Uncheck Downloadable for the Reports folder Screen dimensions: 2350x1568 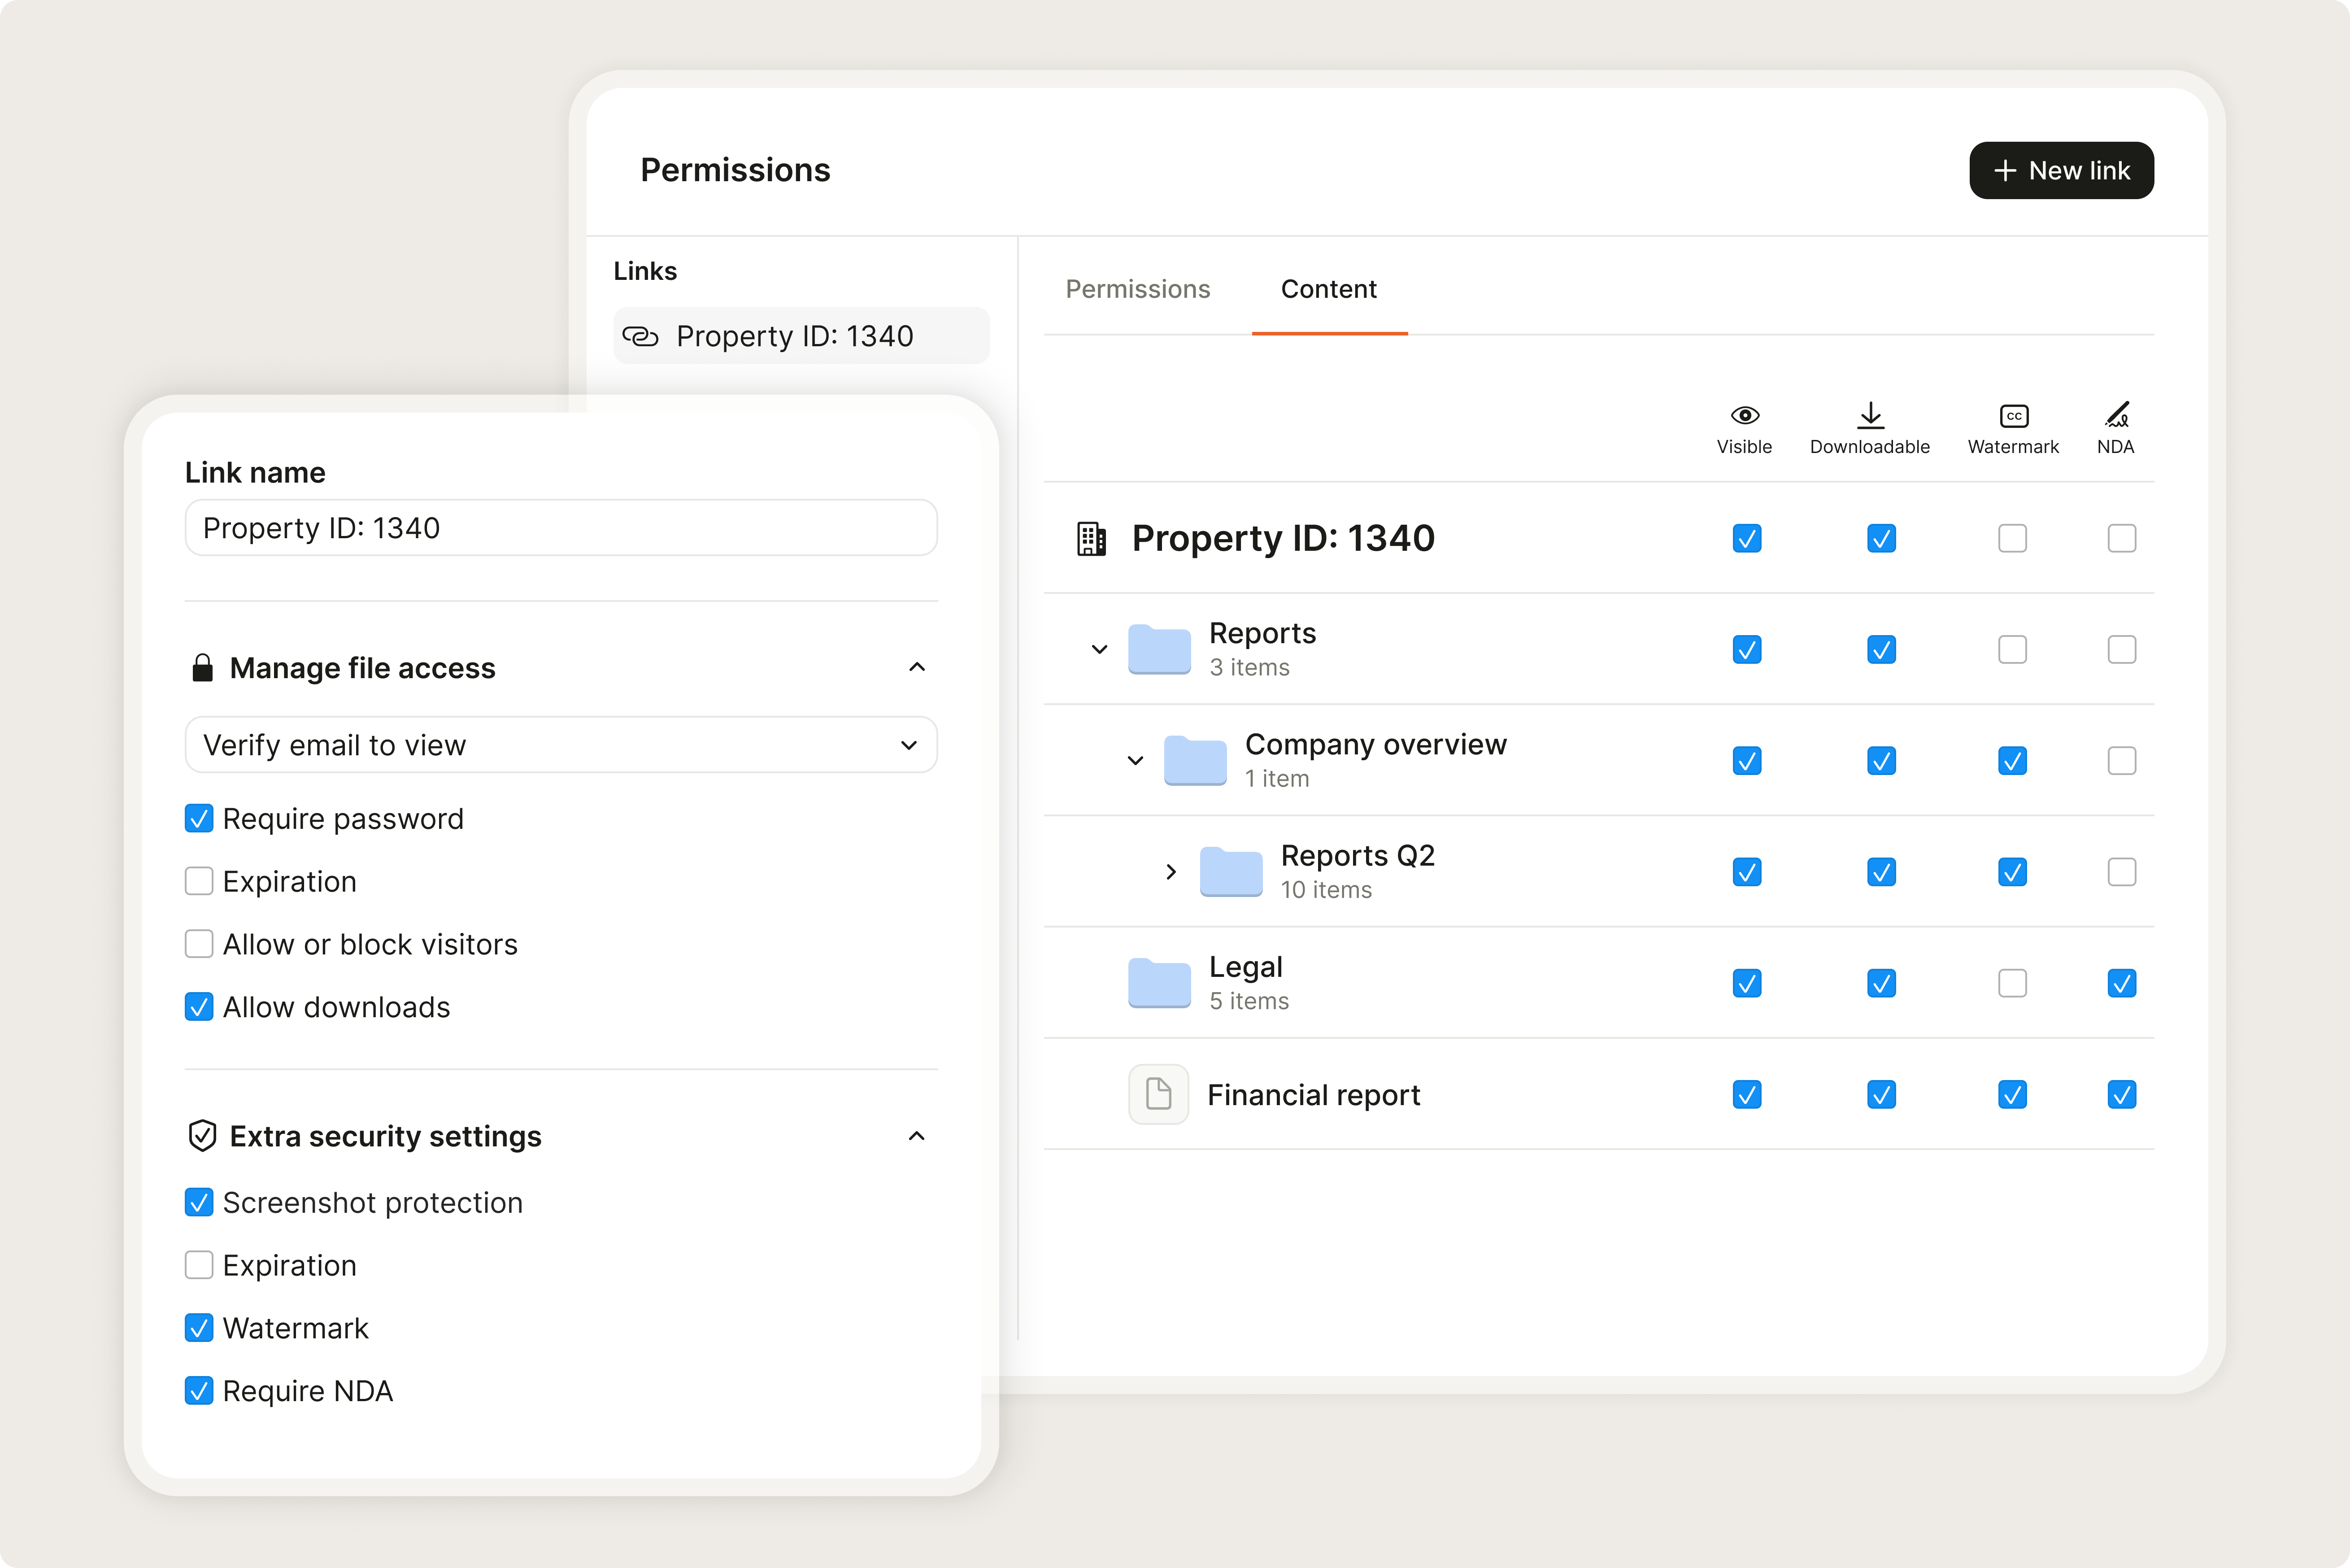click(x=1881, y=650)
